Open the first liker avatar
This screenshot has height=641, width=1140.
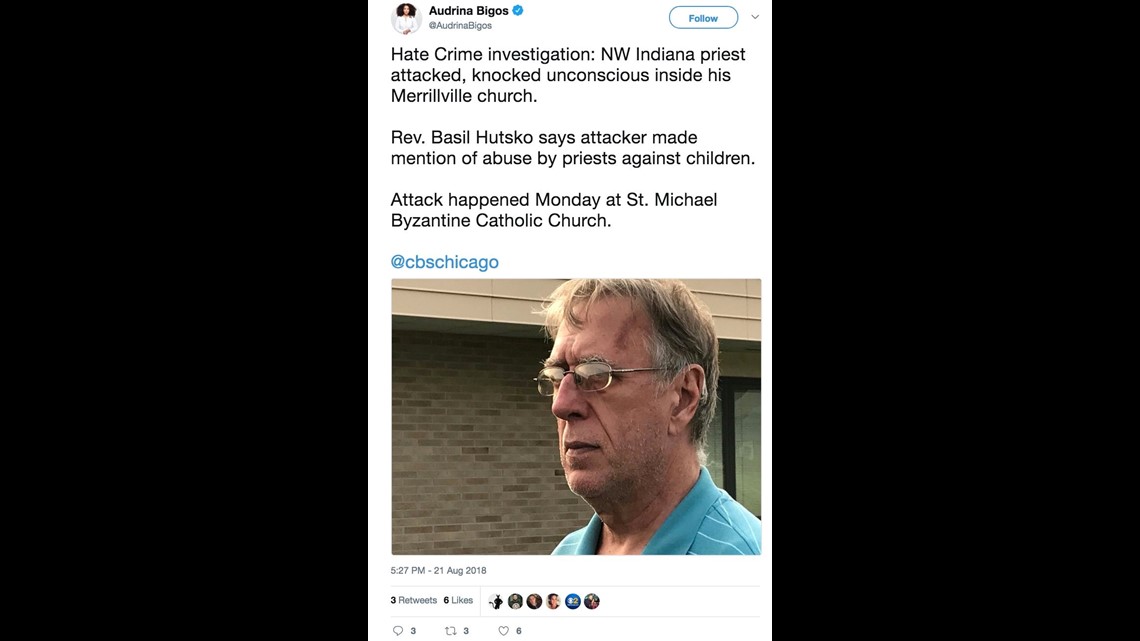(x=496, y=601)
